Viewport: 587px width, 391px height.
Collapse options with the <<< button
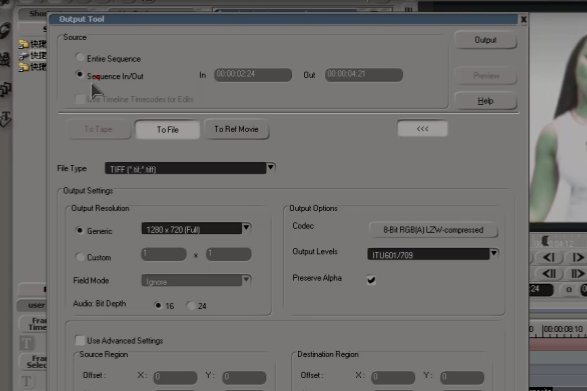(x=422, y=129)
